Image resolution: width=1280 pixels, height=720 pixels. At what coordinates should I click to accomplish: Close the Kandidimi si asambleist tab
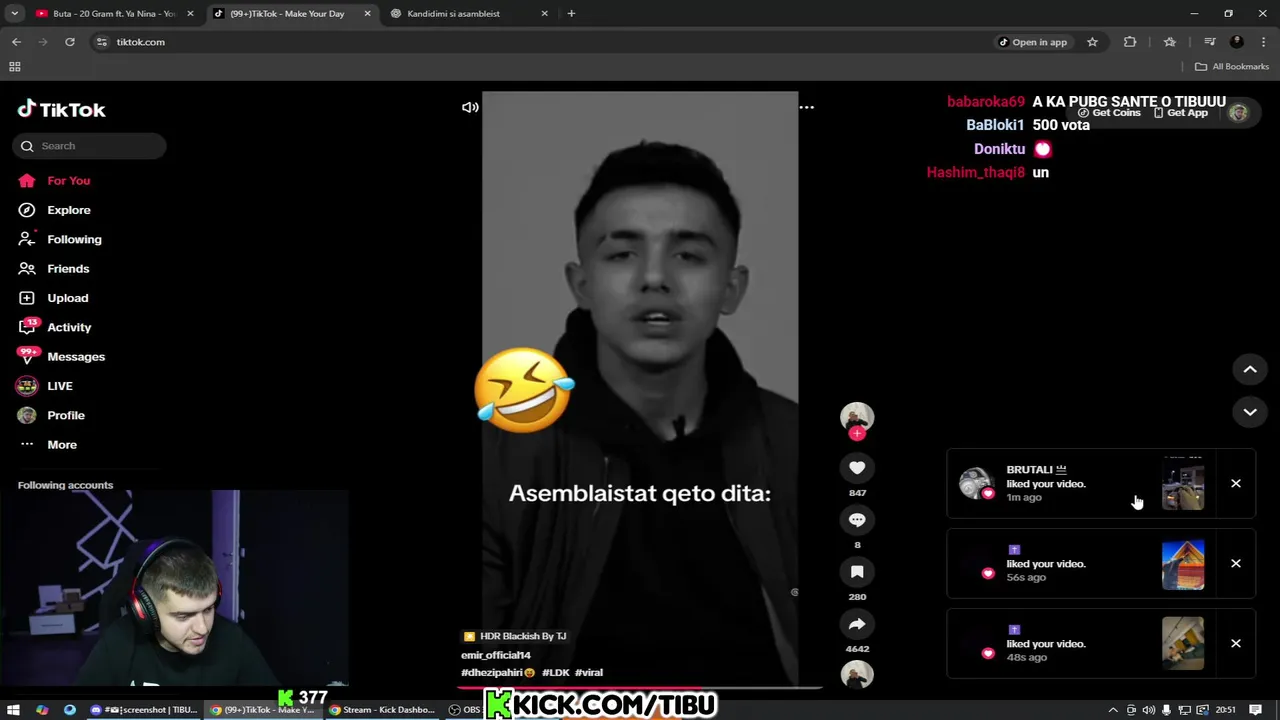pos(544,14)
